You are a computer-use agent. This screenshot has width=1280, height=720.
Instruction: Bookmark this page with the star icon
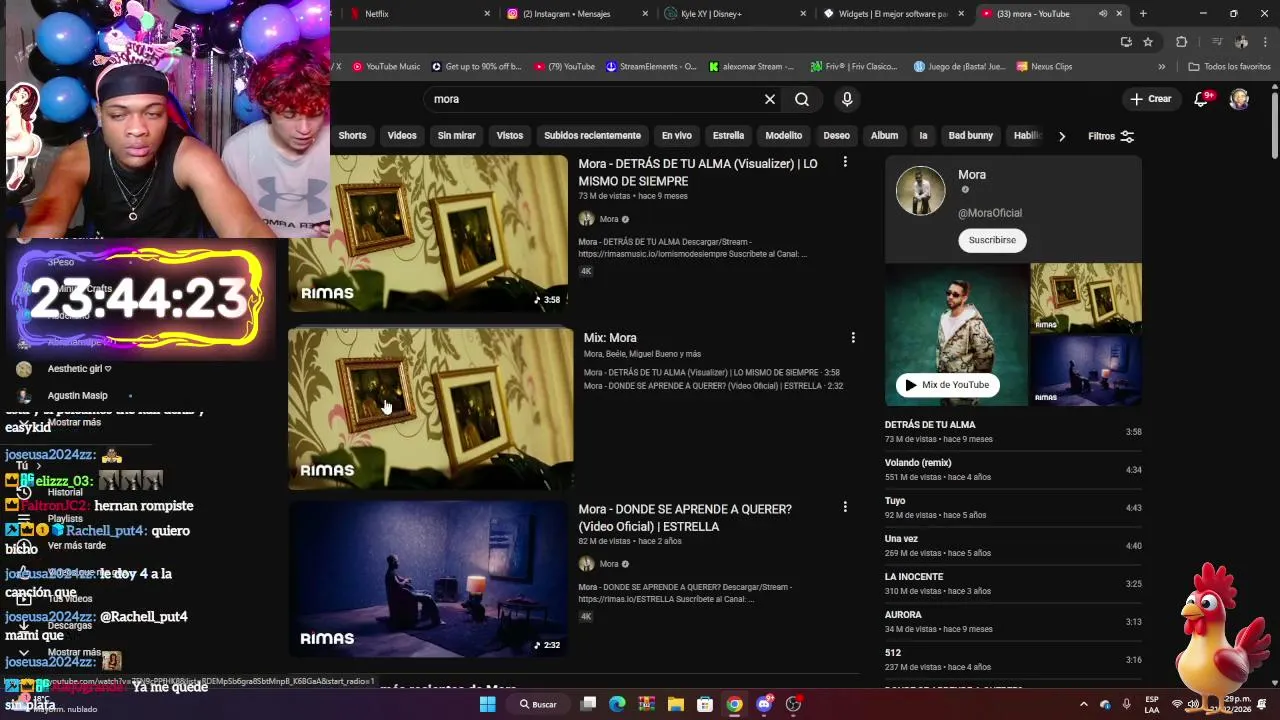(1148, 42)
